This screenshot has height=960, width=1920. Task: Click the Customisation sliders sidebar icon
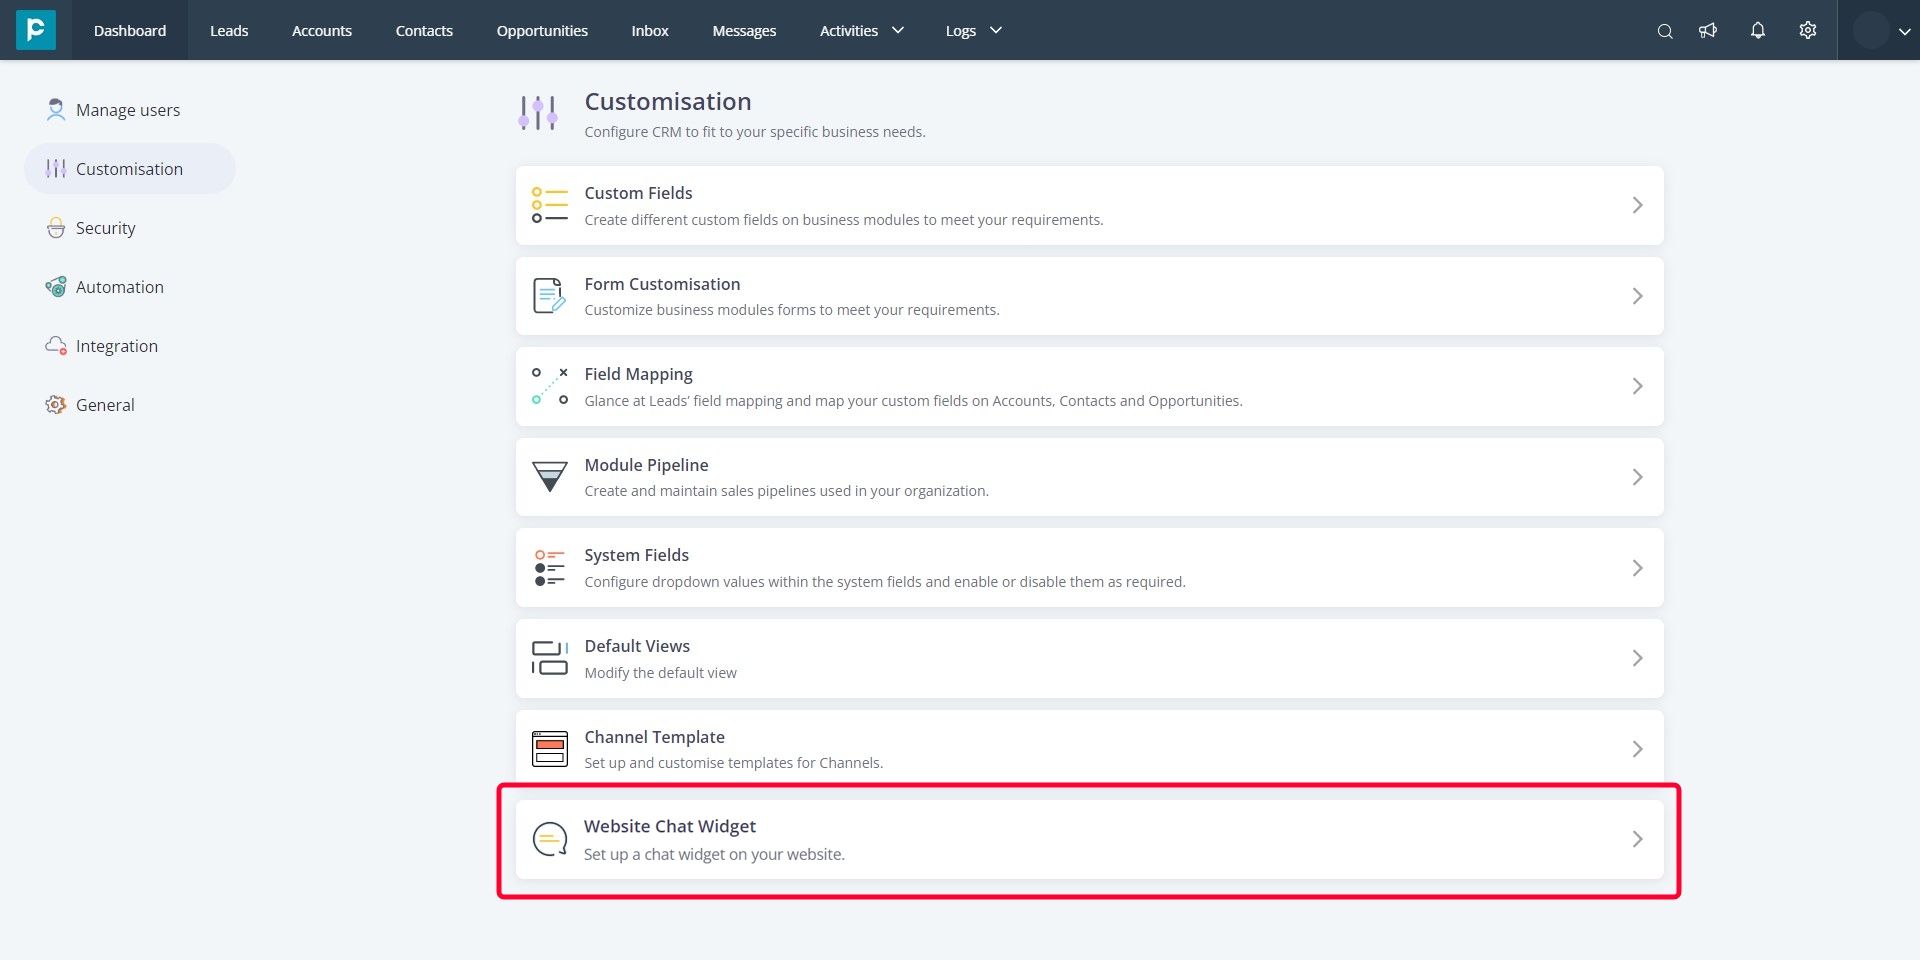point(56,169)
